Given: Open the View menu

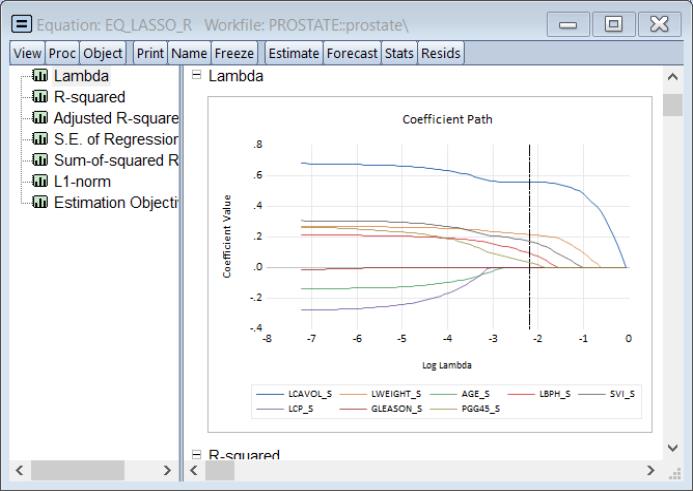Looking at the screenshot, I should pyautogui.click(x=27, y=53).
